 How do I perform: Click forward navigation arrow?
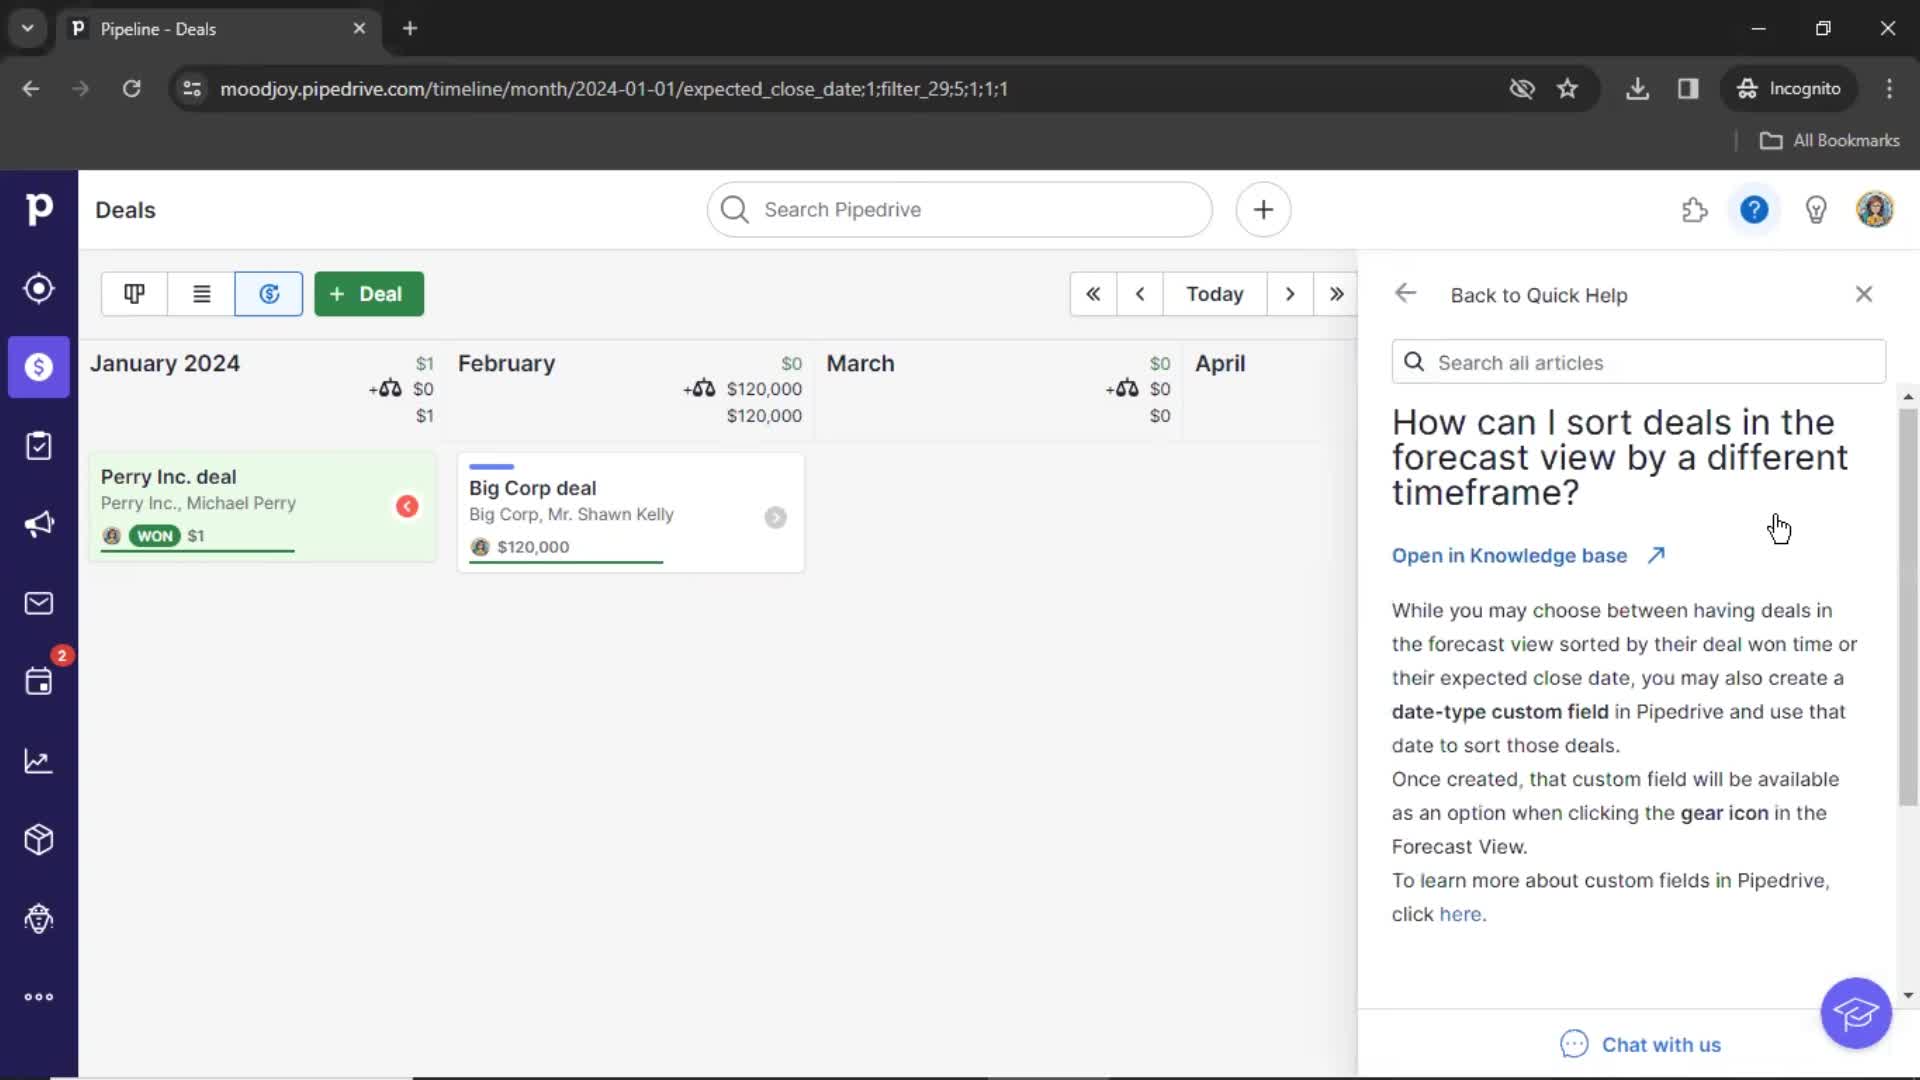tap(1290, 293)
